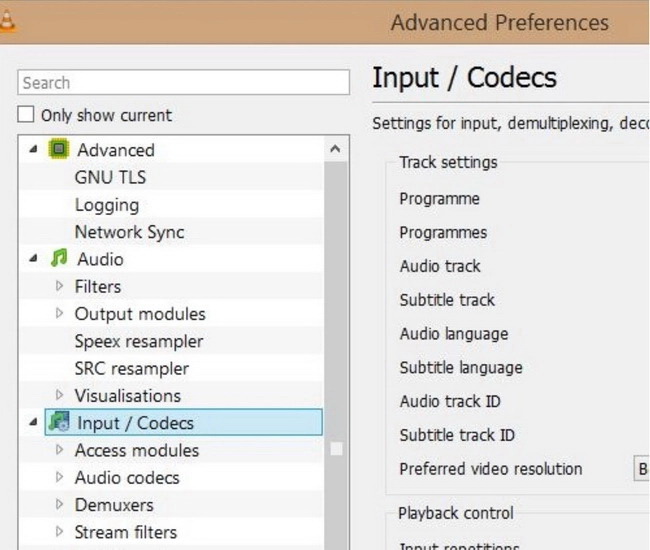Select GNU TLS in the tree

(x=110, y=177)
